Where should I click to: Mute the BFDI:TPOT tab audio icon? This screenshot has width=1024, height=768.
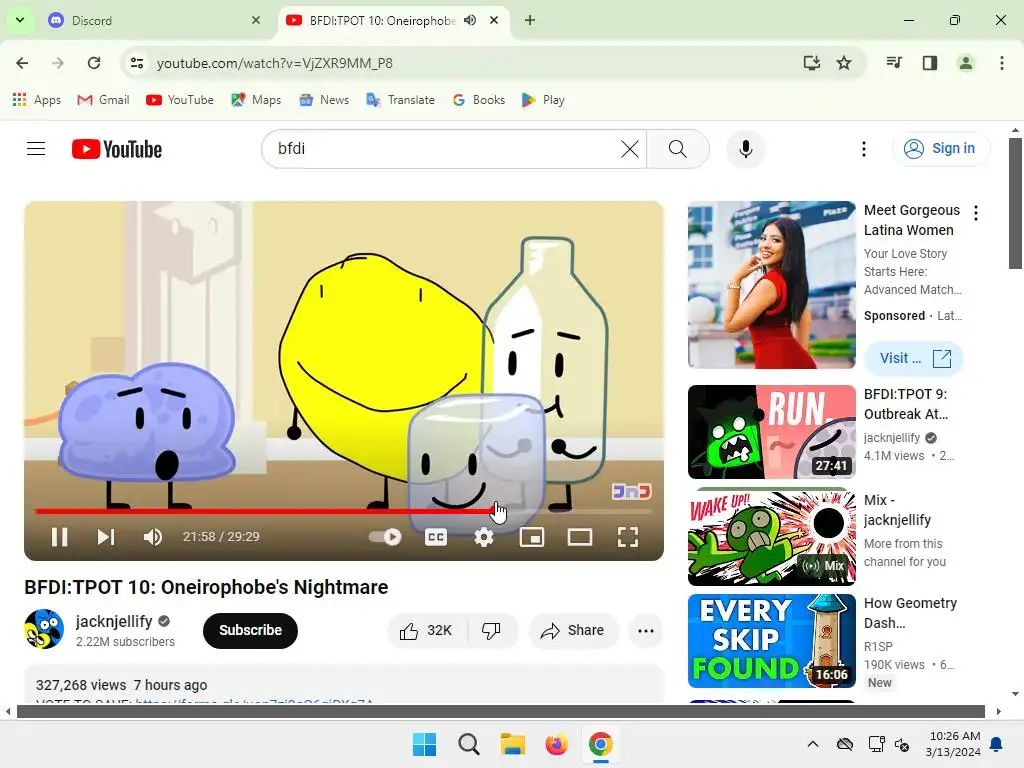470,20
